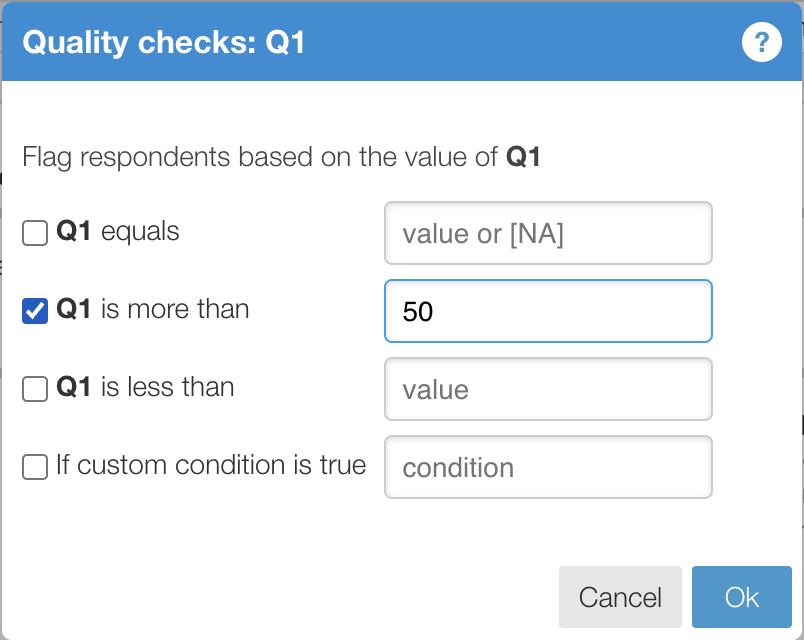804x640 pixels.
Task: Click inside the custom condition entry field
Action: tap(548, 467)
